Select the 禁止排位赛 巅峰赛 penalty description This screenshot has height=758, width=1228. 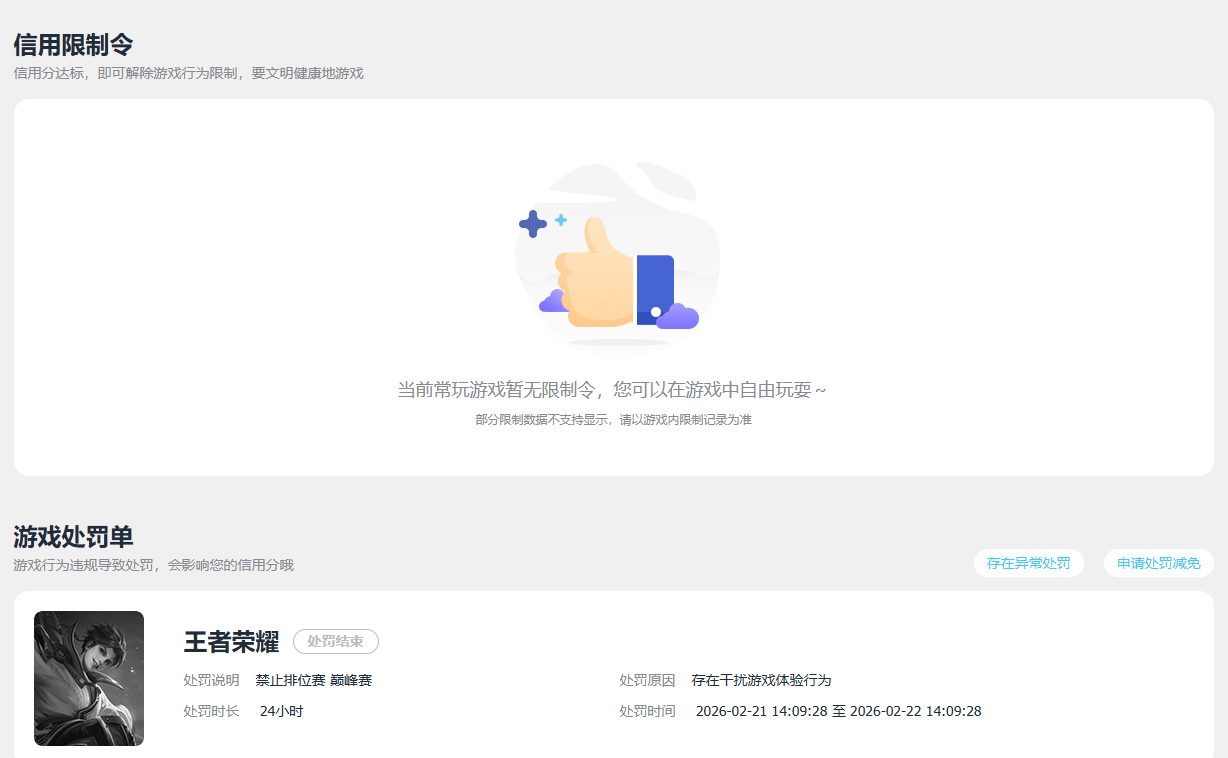[314, 680]
